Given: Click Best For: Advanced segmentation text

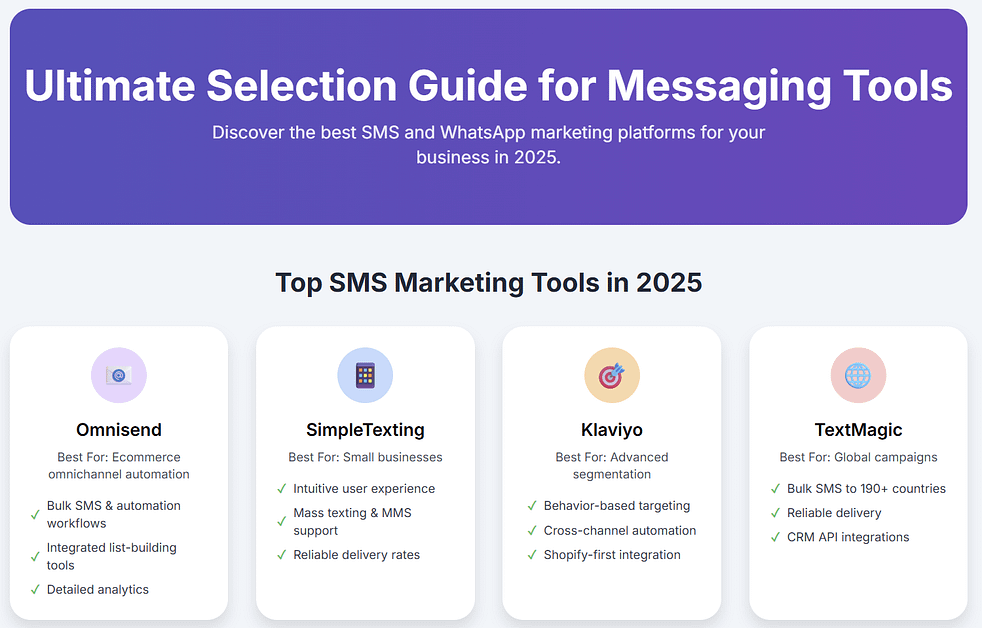Looking at the screenshot, I should pyautogui.click(x=612, y=466).
